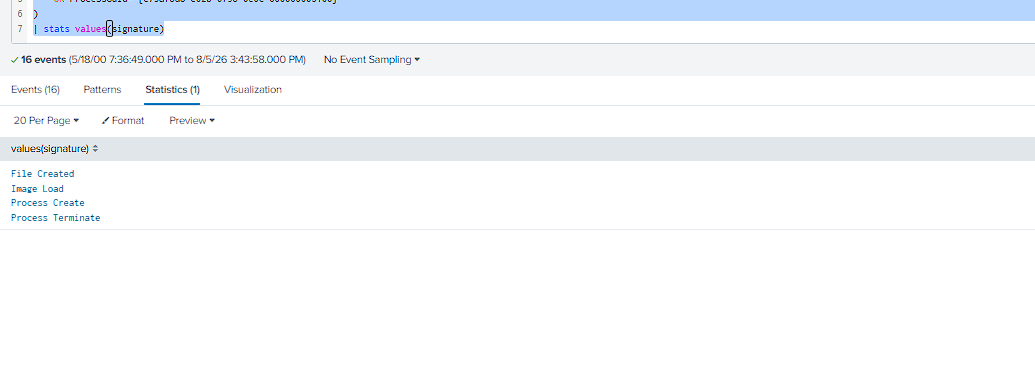
Task: Open the Visualization tab
Action: 253,90
